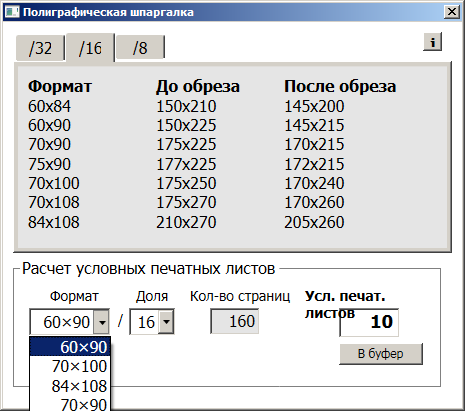Image resolution: width=465 pixels, height=411 pixels.
Task: Close the Полиграфическая шпаргалка window
Action: 452,12
